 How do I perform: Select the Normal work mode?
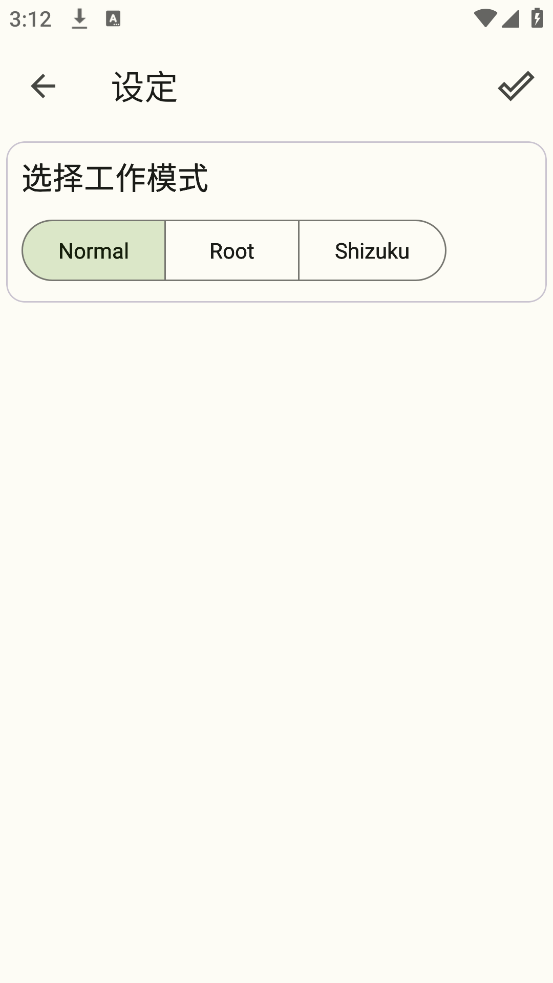tap(93, 251)
